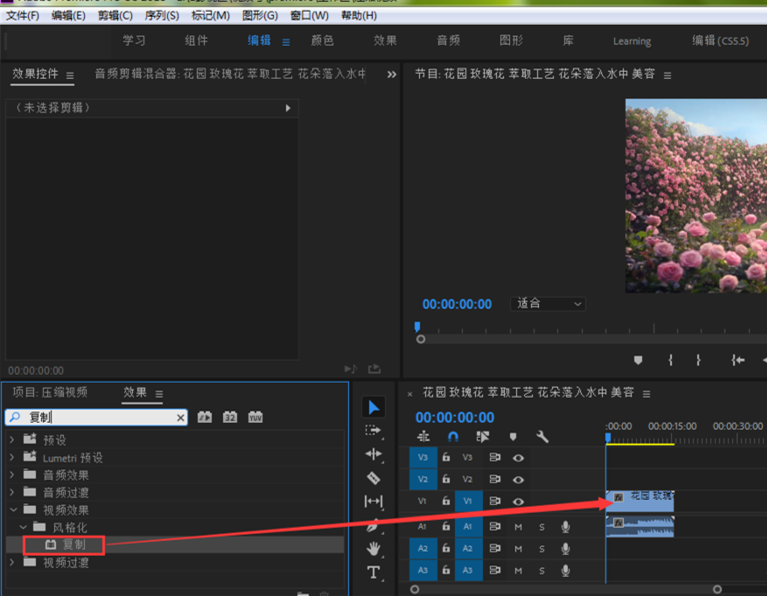Collapse the 视频效果 folder
Image resolution: width=767 pixels, height=596 pixels.
[13, 510]
